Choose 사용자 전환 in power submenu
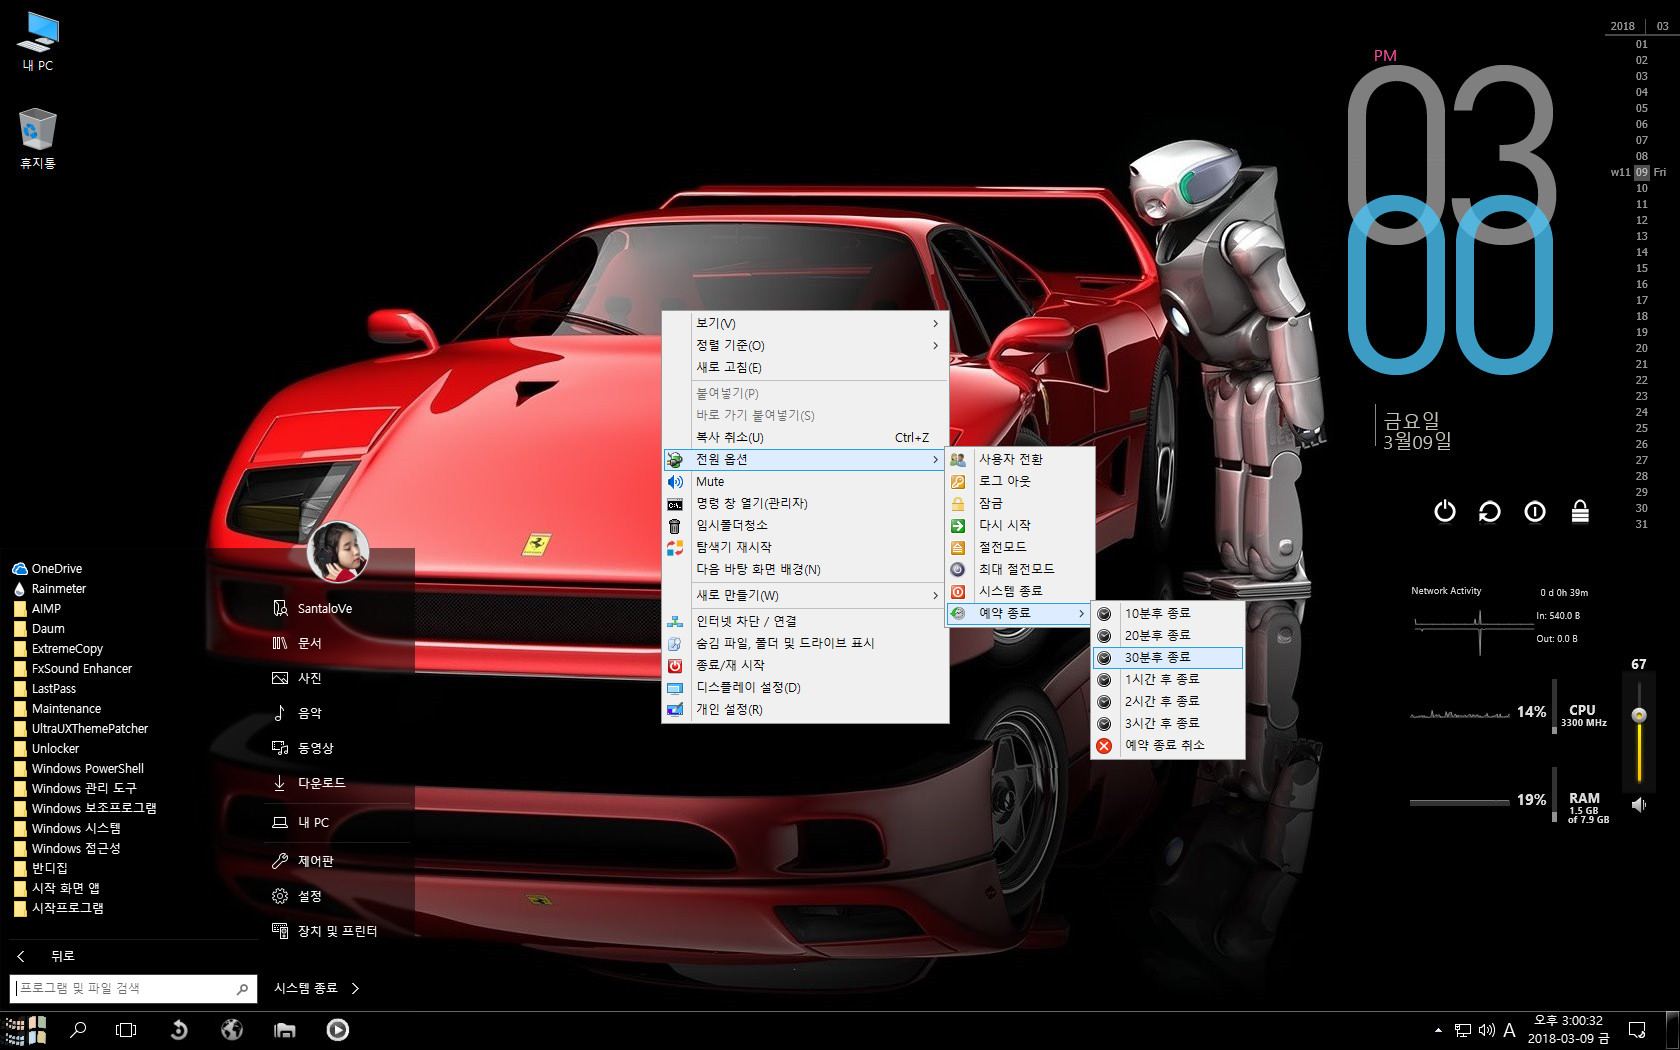This screenshot has width=1680, height=1050. [1020, 459]
